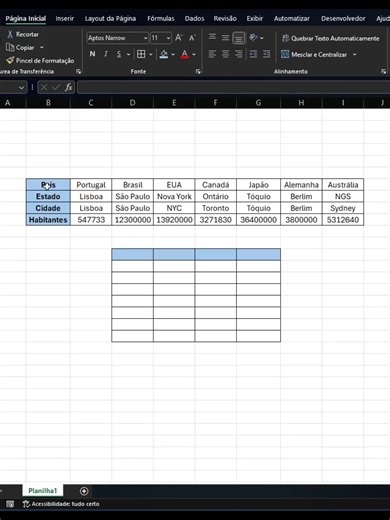Select cell containing Toronto
The width and height of the screenshot is (390, 520).
(x=215, y=208)
